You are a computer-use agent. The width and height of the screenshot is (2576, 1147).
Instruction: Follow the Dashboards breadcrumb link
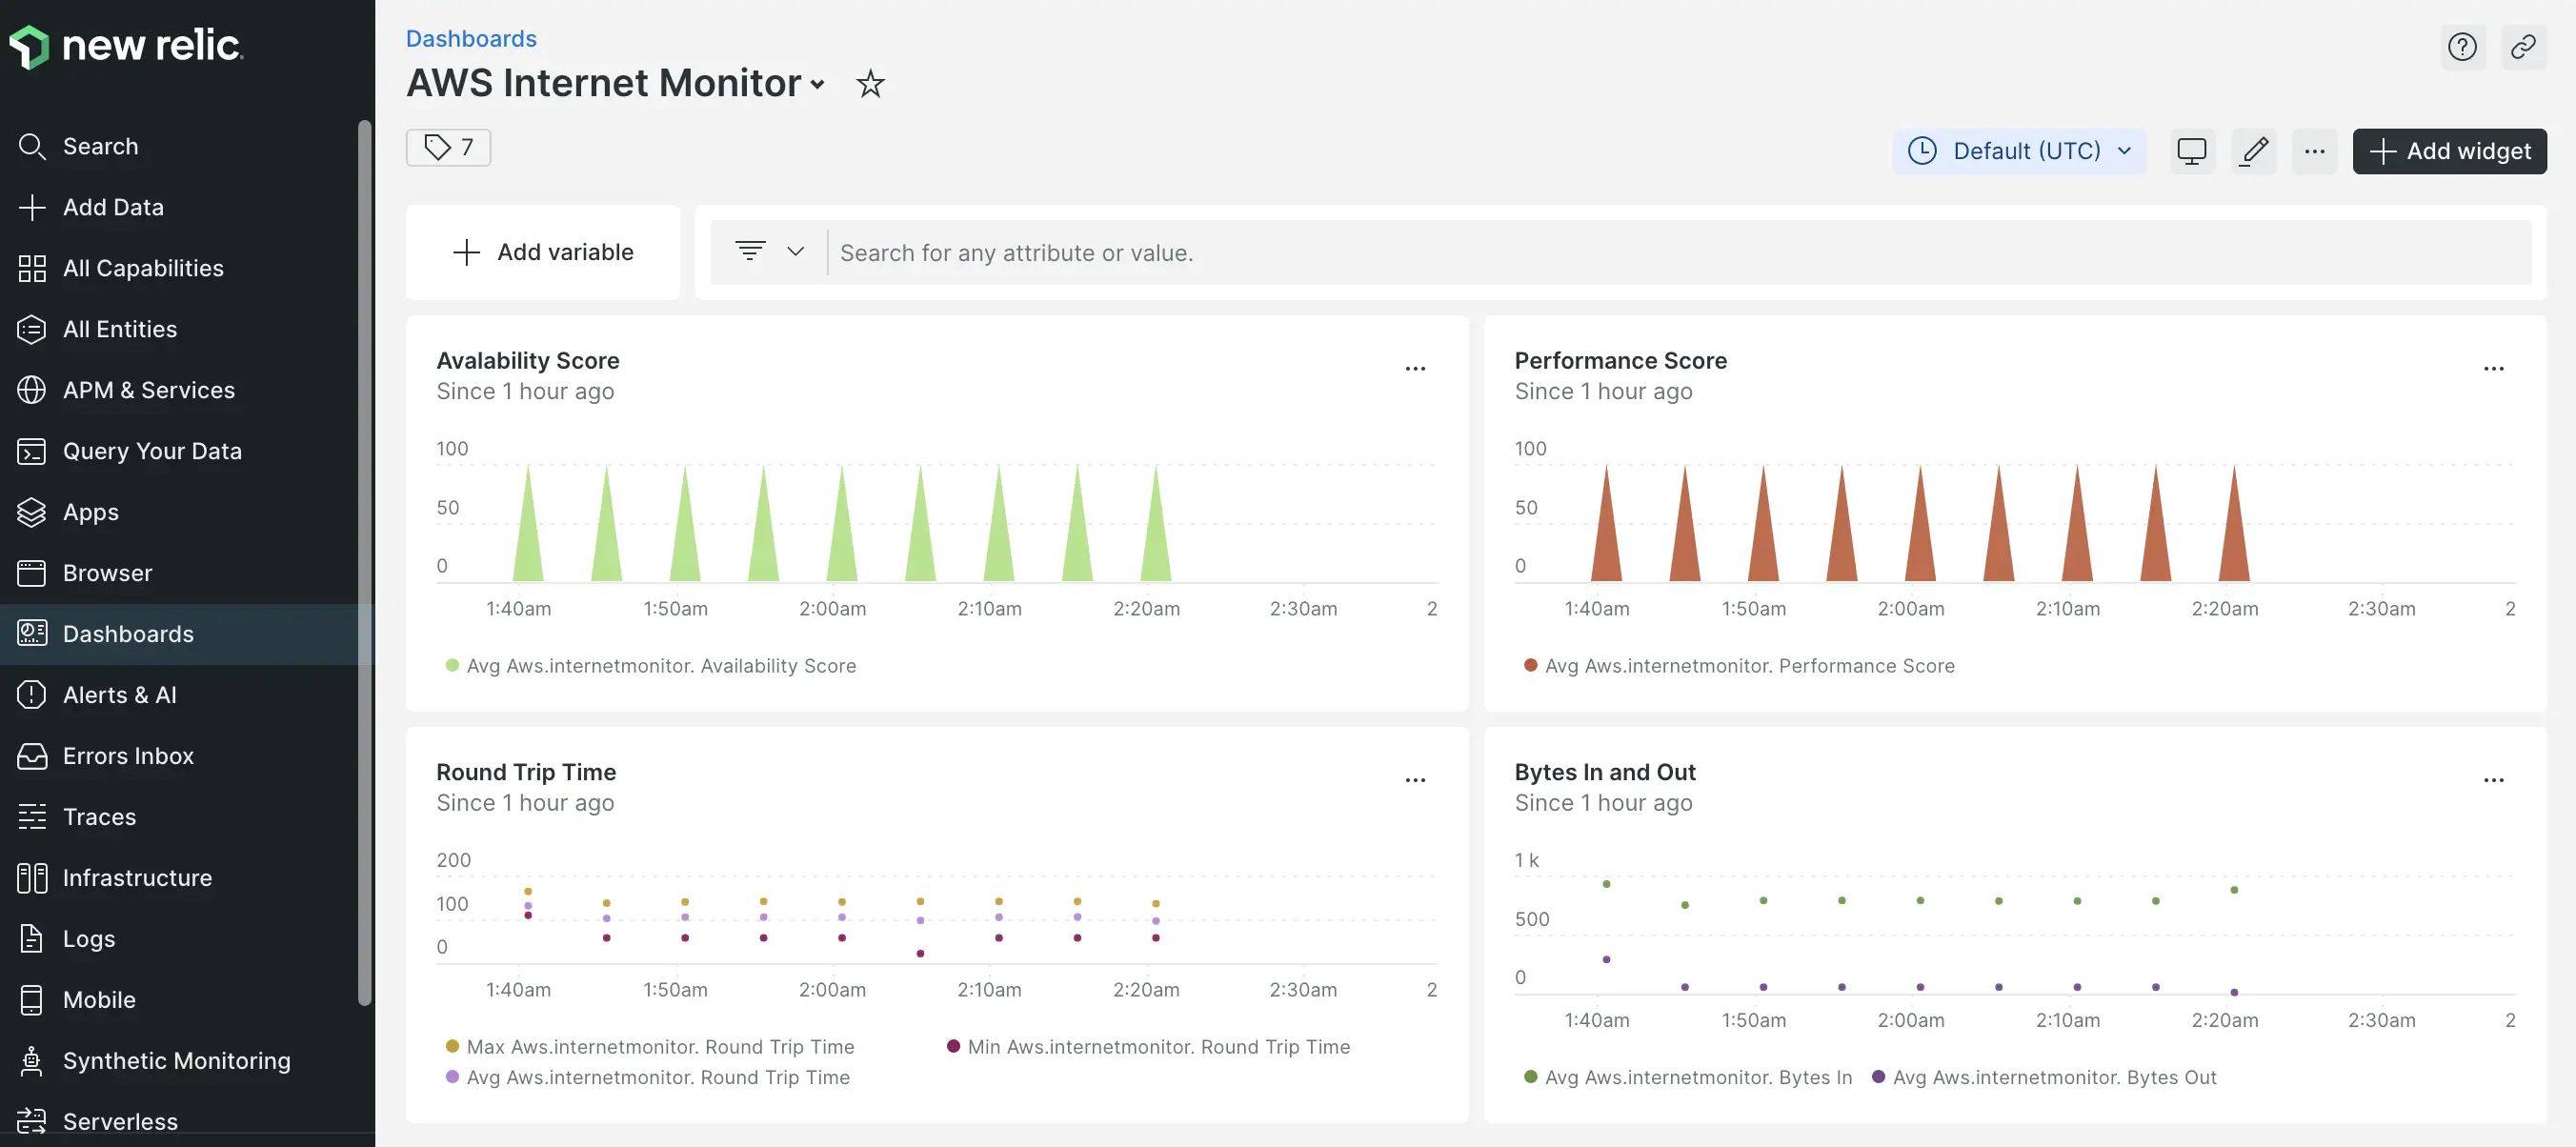pos(471,38)
